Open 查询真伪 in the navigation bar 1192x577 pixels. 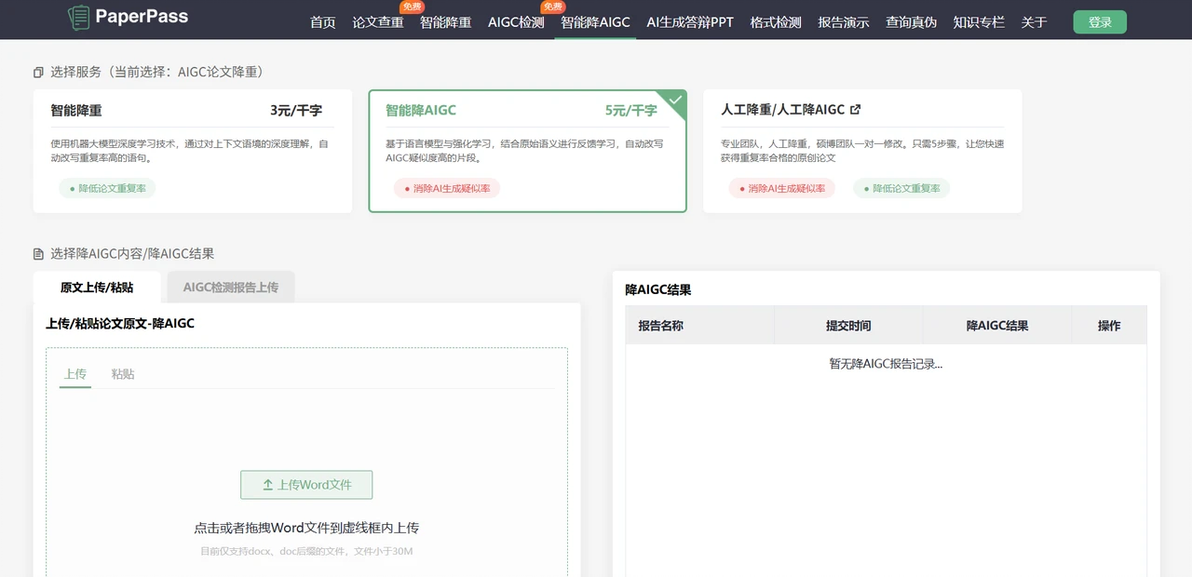click(x=911, y=22)
